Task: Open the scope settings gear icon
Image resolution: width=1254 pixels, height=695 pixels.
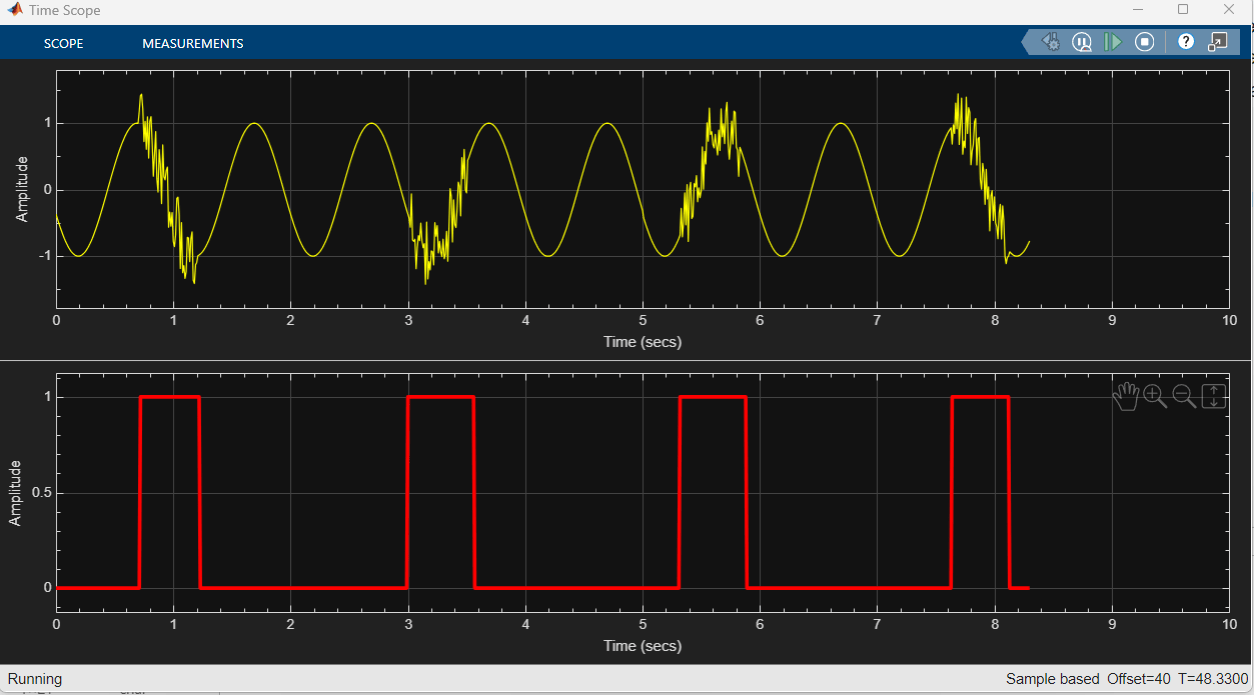Action: tap(1051, 42)
